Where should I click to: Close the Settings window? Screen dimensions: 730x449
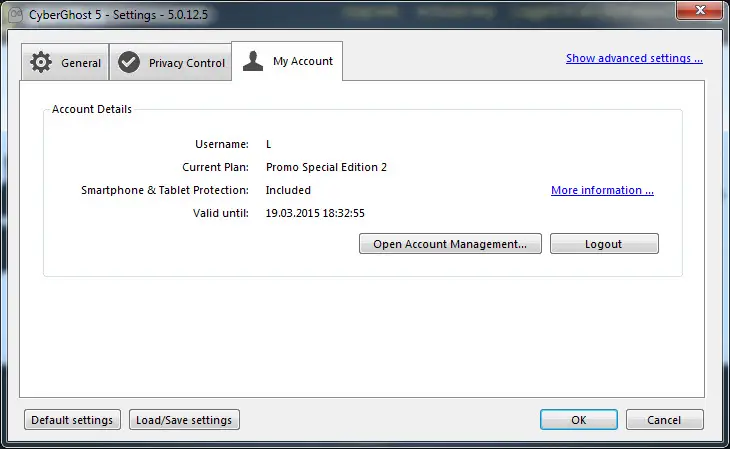point(699,10)
